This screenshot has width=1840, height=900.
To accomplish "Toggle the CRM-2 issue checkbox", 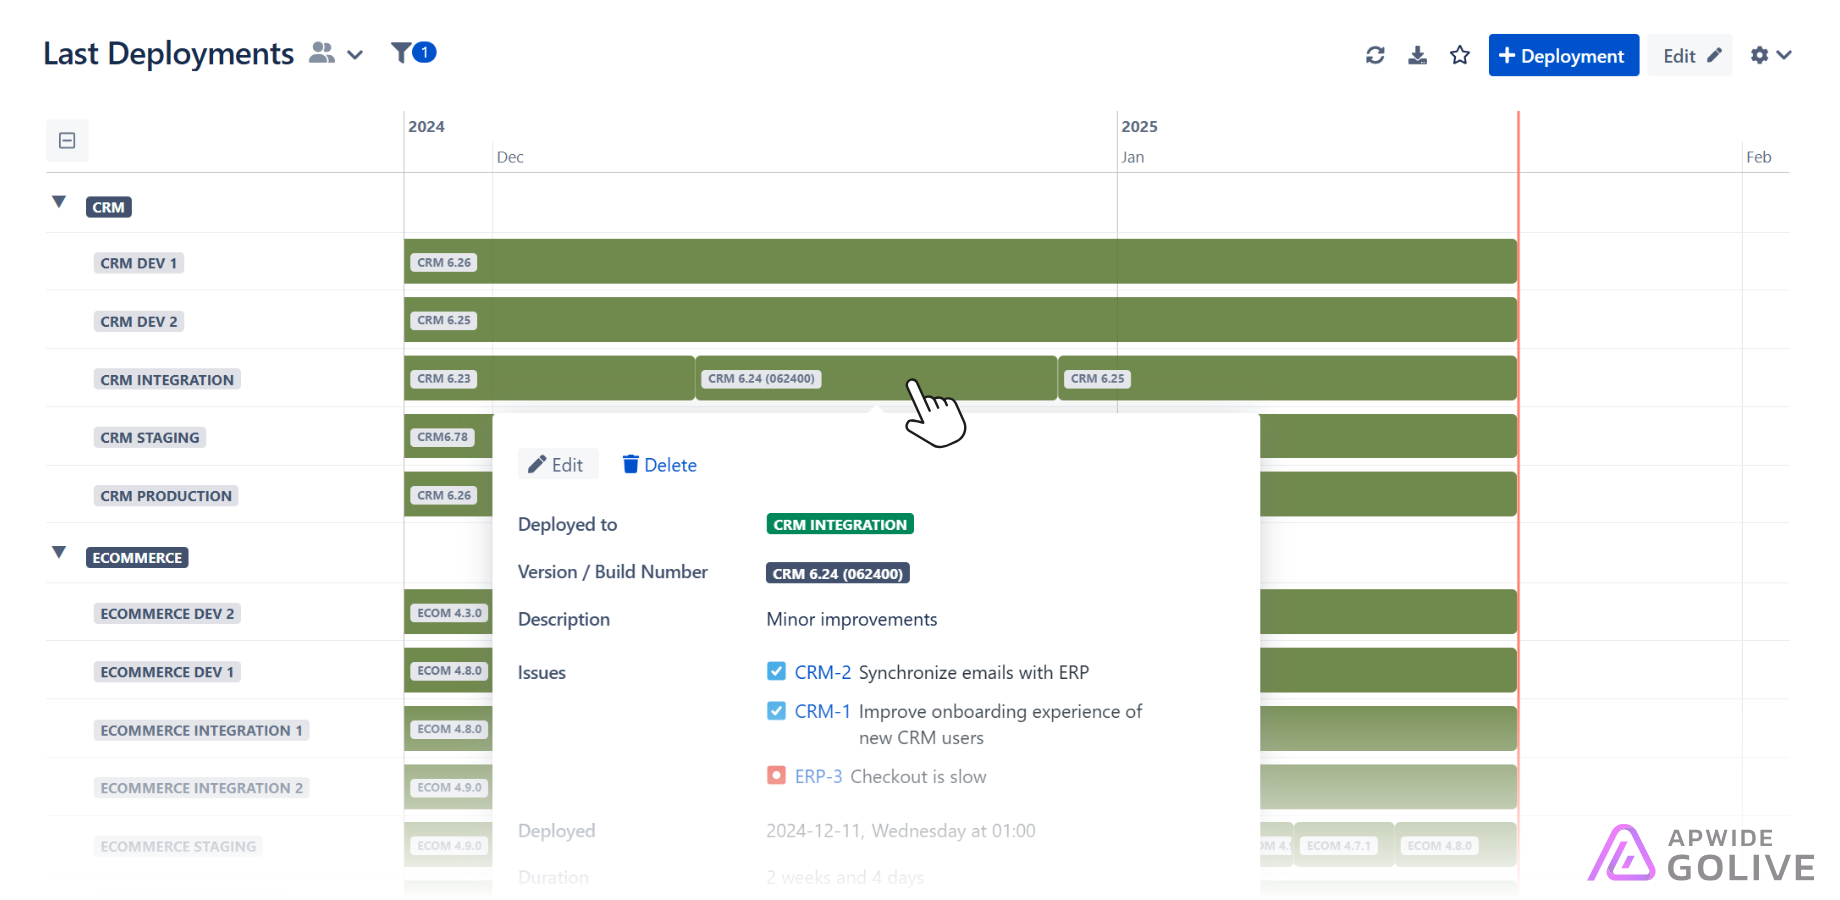I will 776,671.
